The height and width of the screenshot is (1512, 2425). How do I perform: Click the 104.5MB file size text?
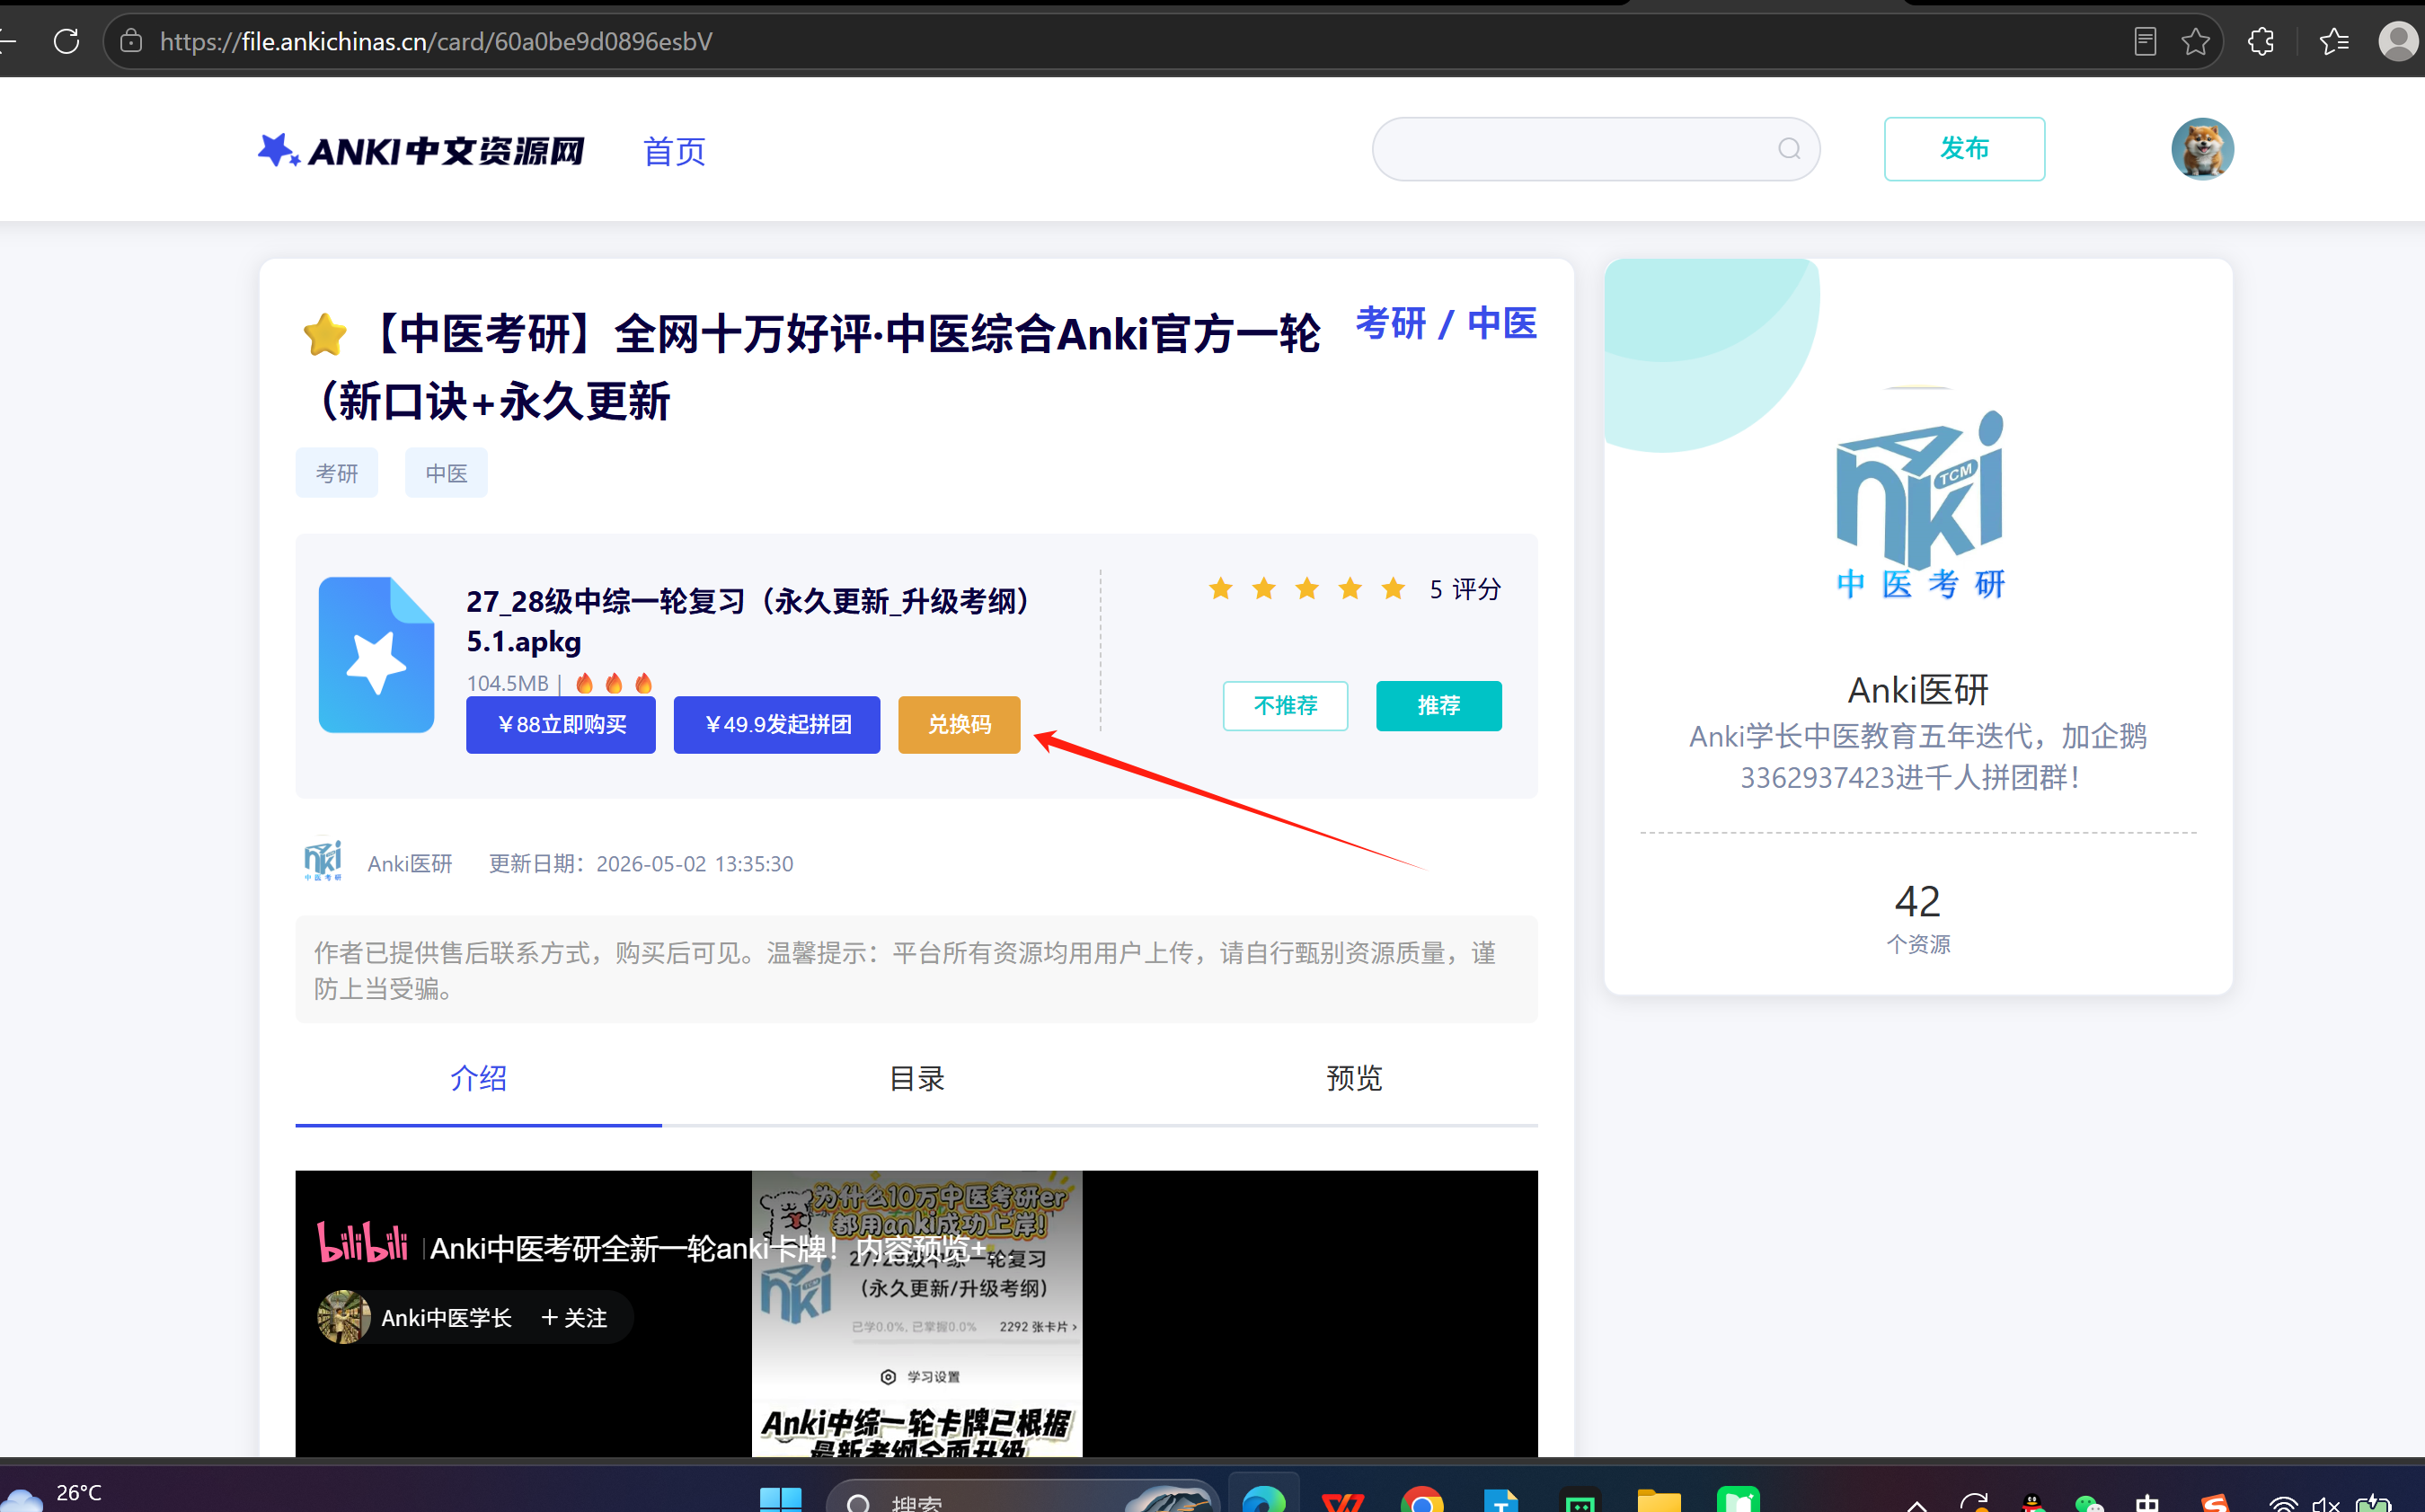click(507, 683)
